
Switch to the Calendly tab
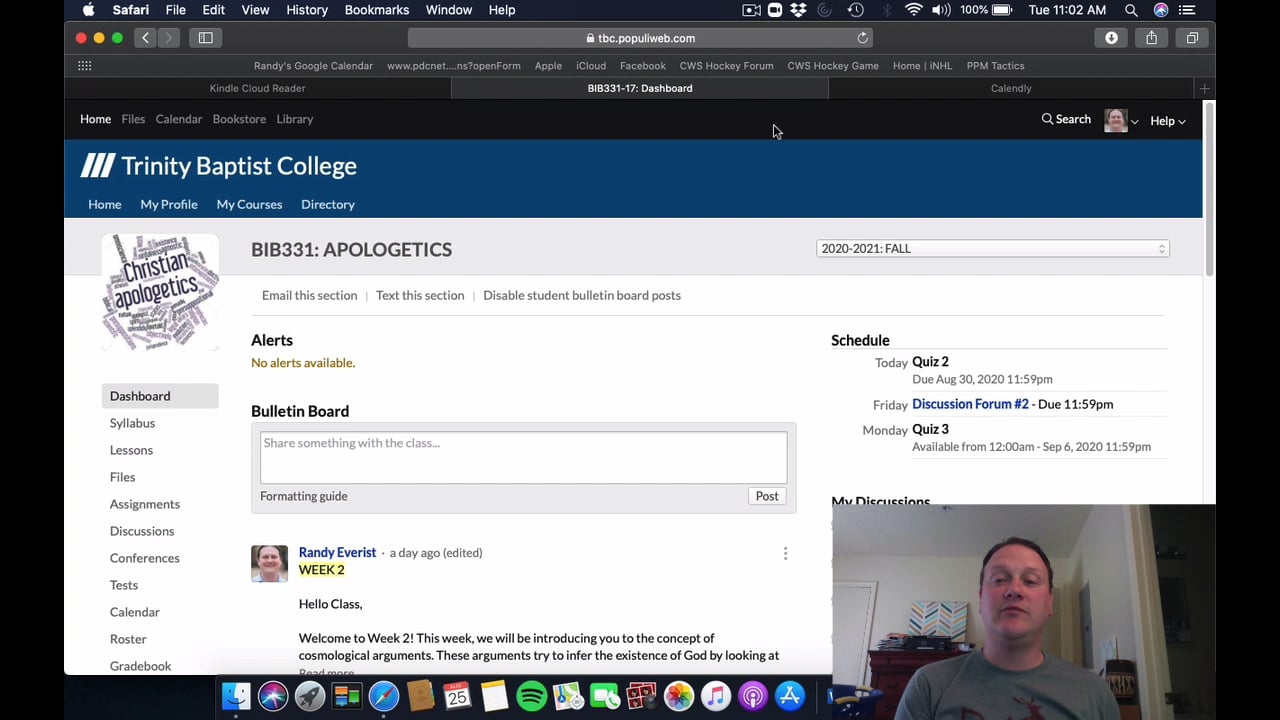pos(1011,88)
